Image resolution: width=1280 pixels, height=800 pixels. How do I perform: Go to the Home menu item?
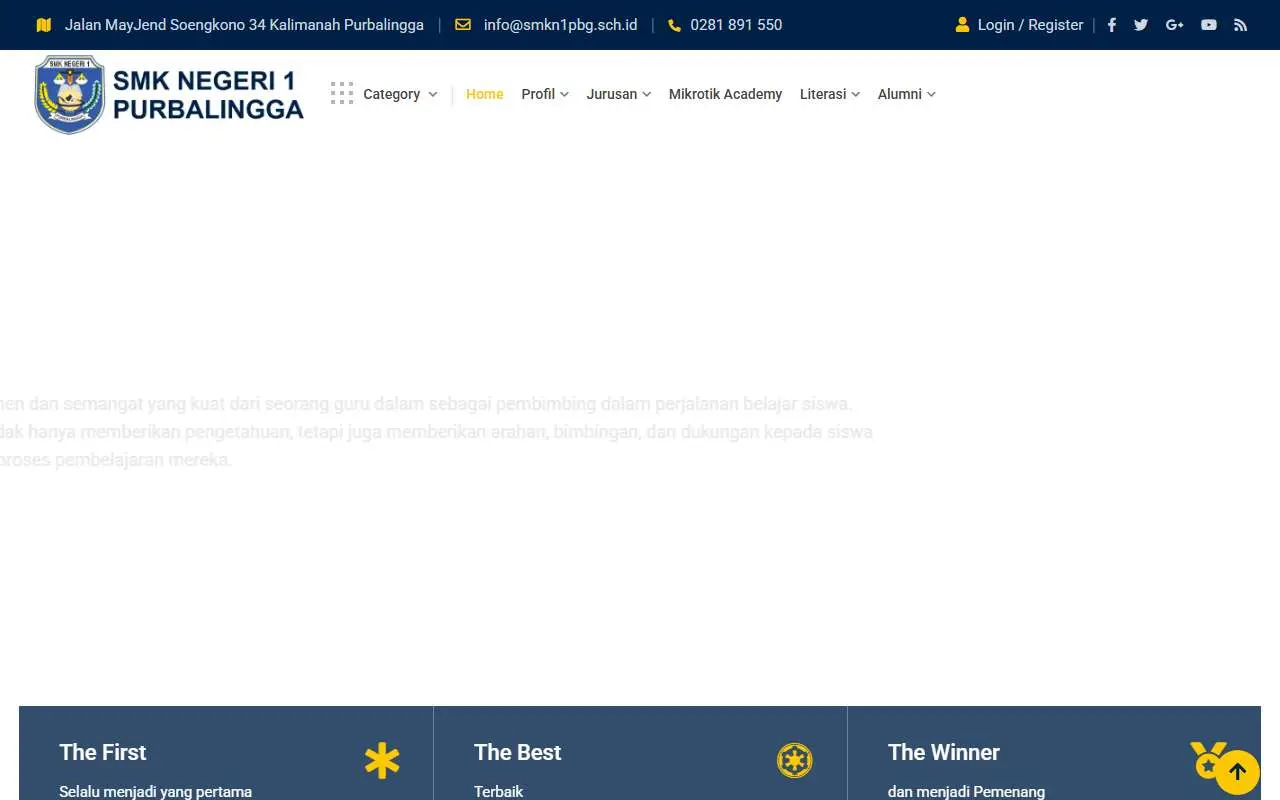[485, 94]
